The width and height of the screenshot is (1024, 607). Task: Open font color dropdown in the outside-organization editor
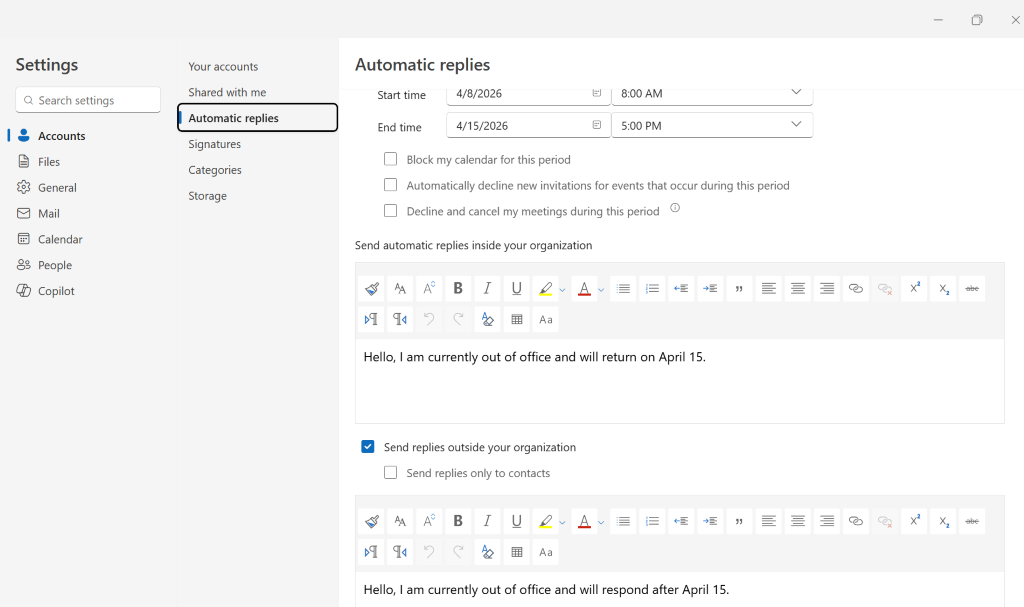pyautogui.click(x=601, y=522)
